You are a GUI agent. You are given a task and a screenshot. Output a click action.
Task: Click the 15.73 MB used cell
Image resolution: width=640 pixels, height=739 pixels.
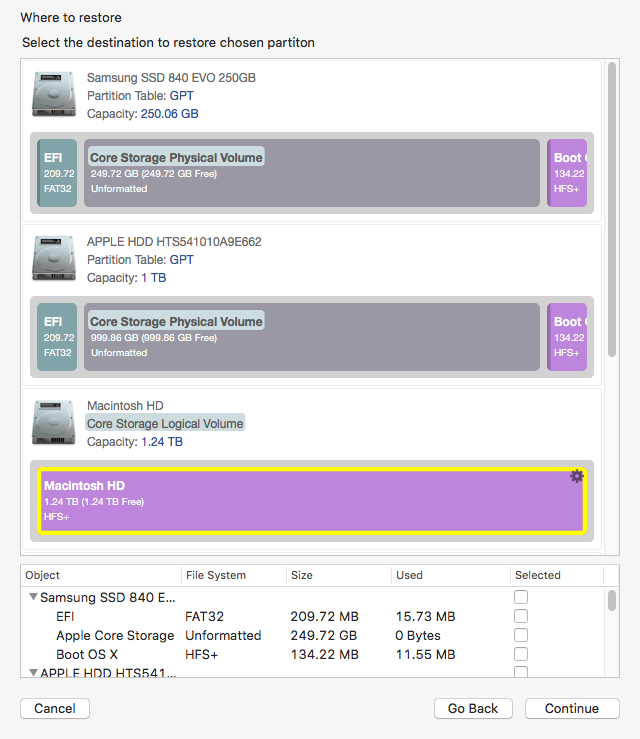[x=426, y=616]
